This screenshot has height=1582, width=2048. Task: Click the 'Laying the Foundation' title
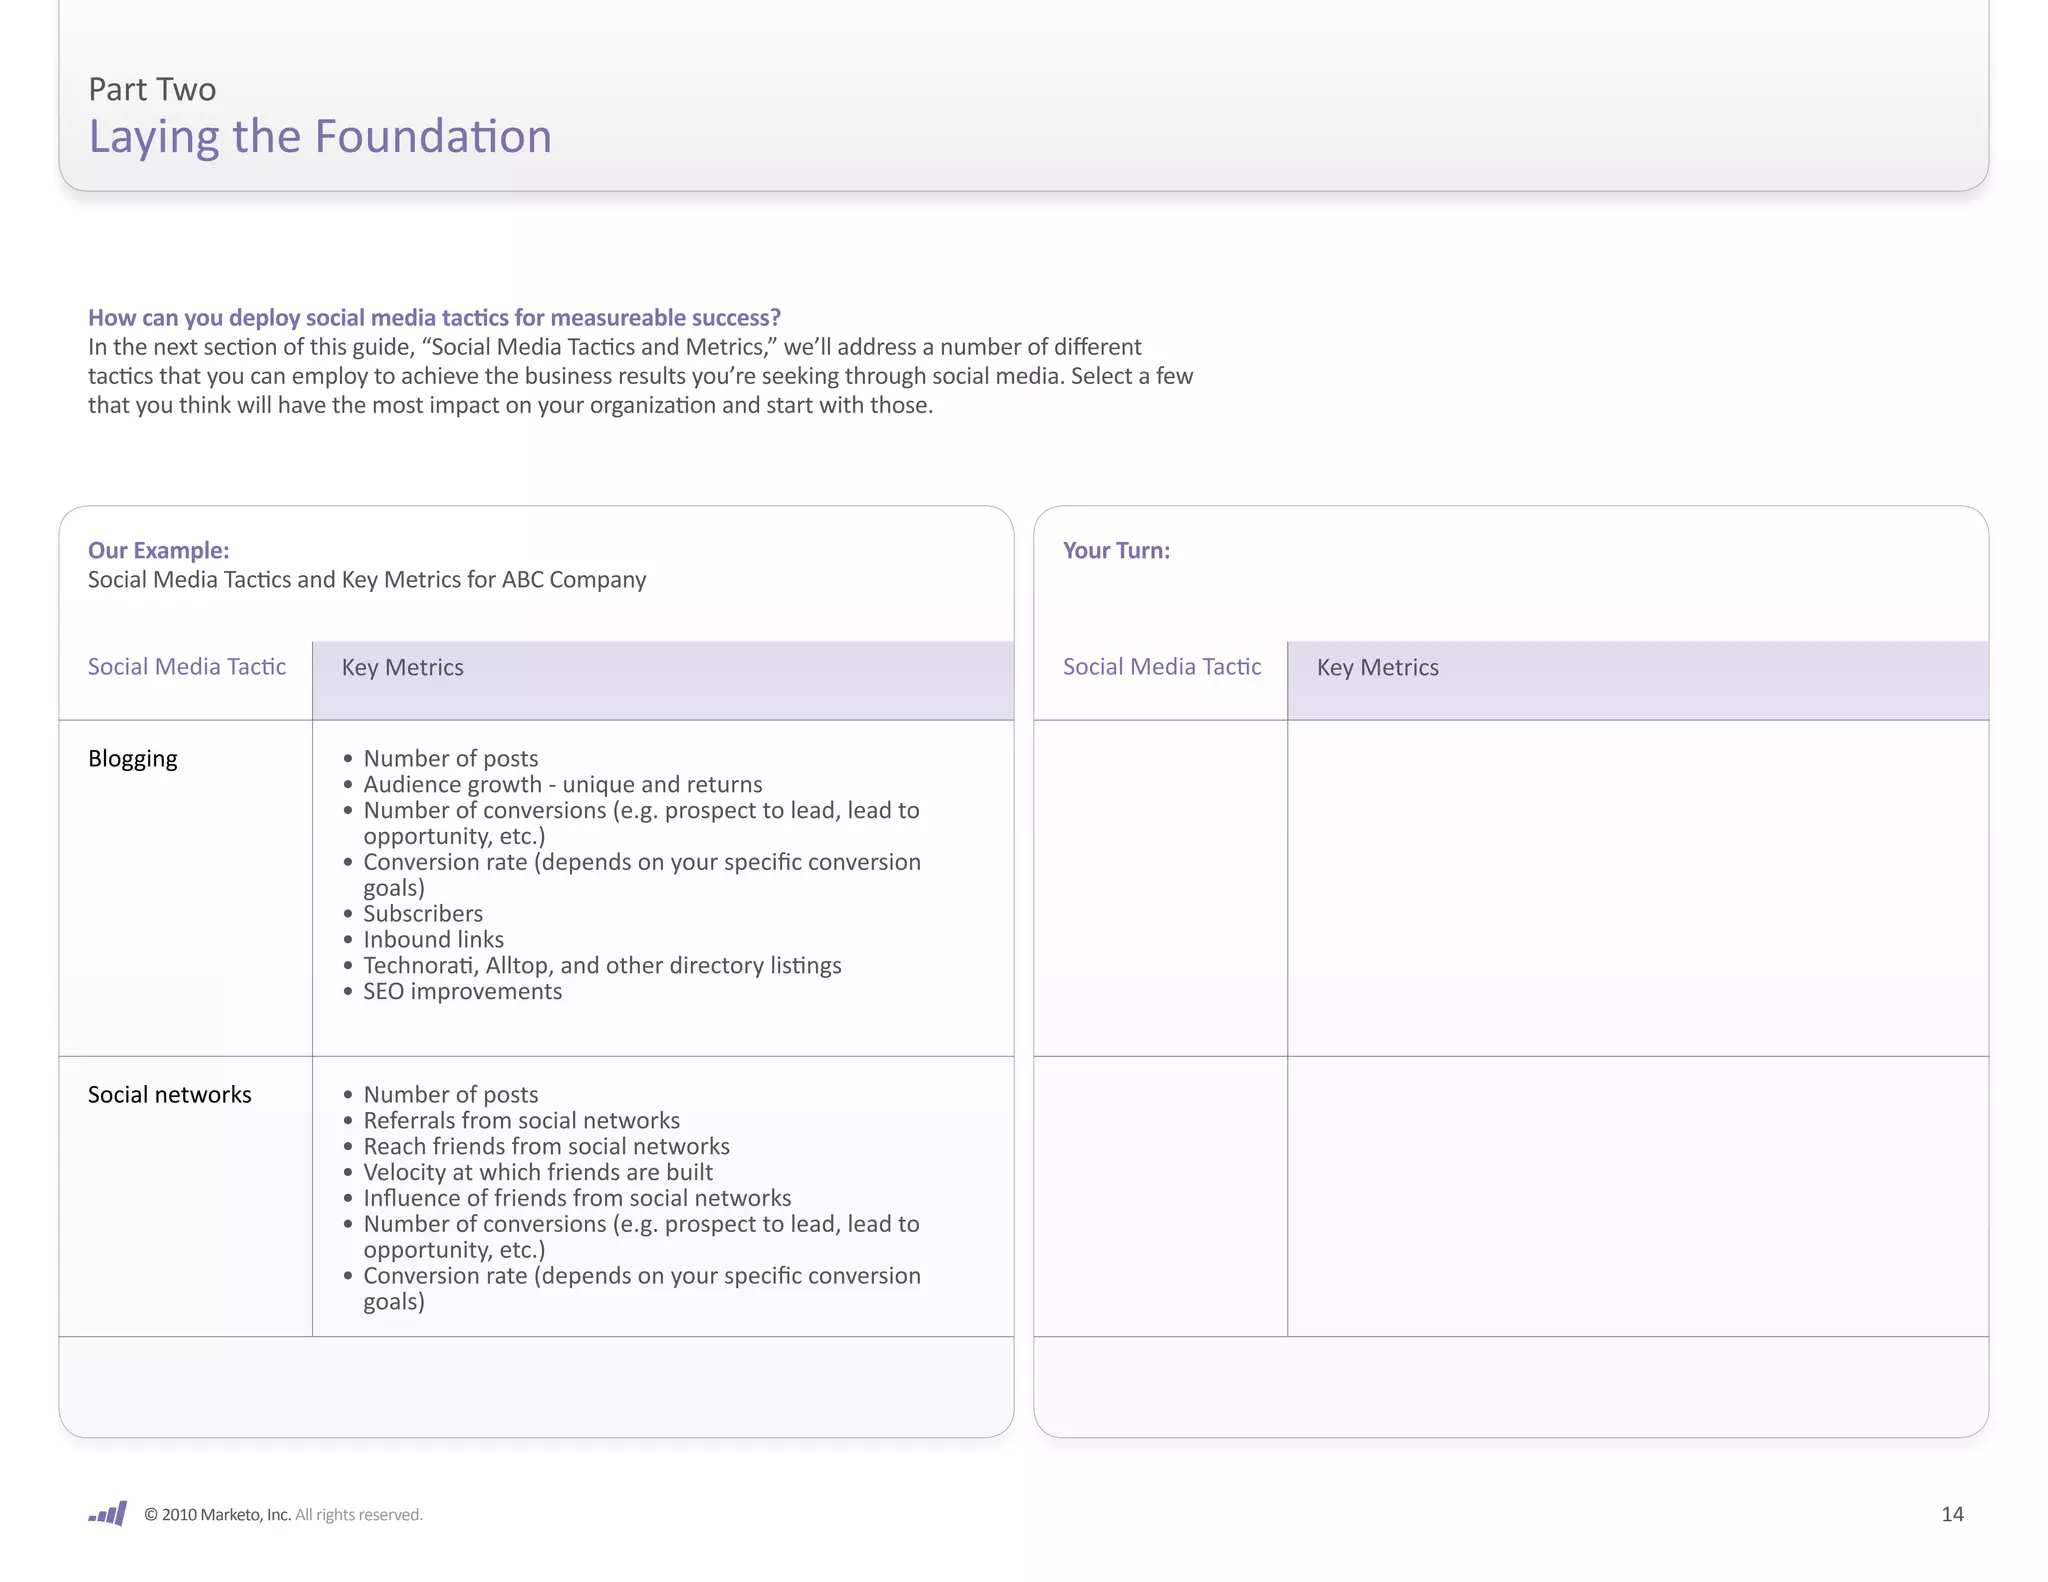coord(320,136)
